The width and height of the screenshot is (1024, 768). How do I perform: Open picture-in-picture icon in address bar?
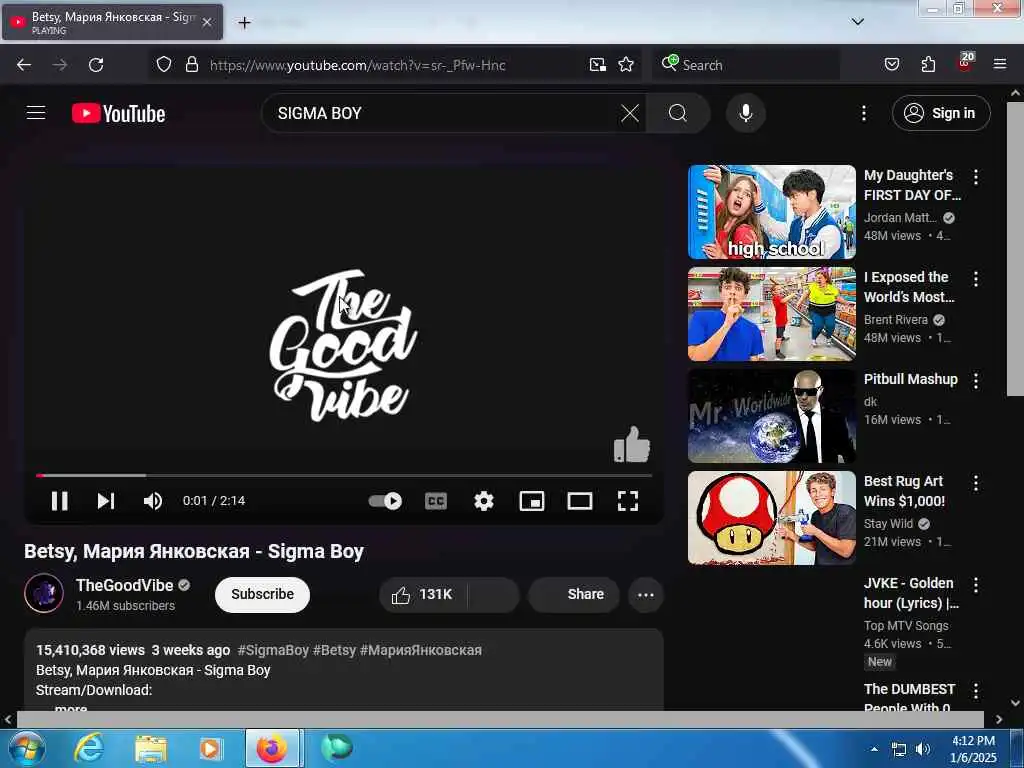click(x=597, y=65)
